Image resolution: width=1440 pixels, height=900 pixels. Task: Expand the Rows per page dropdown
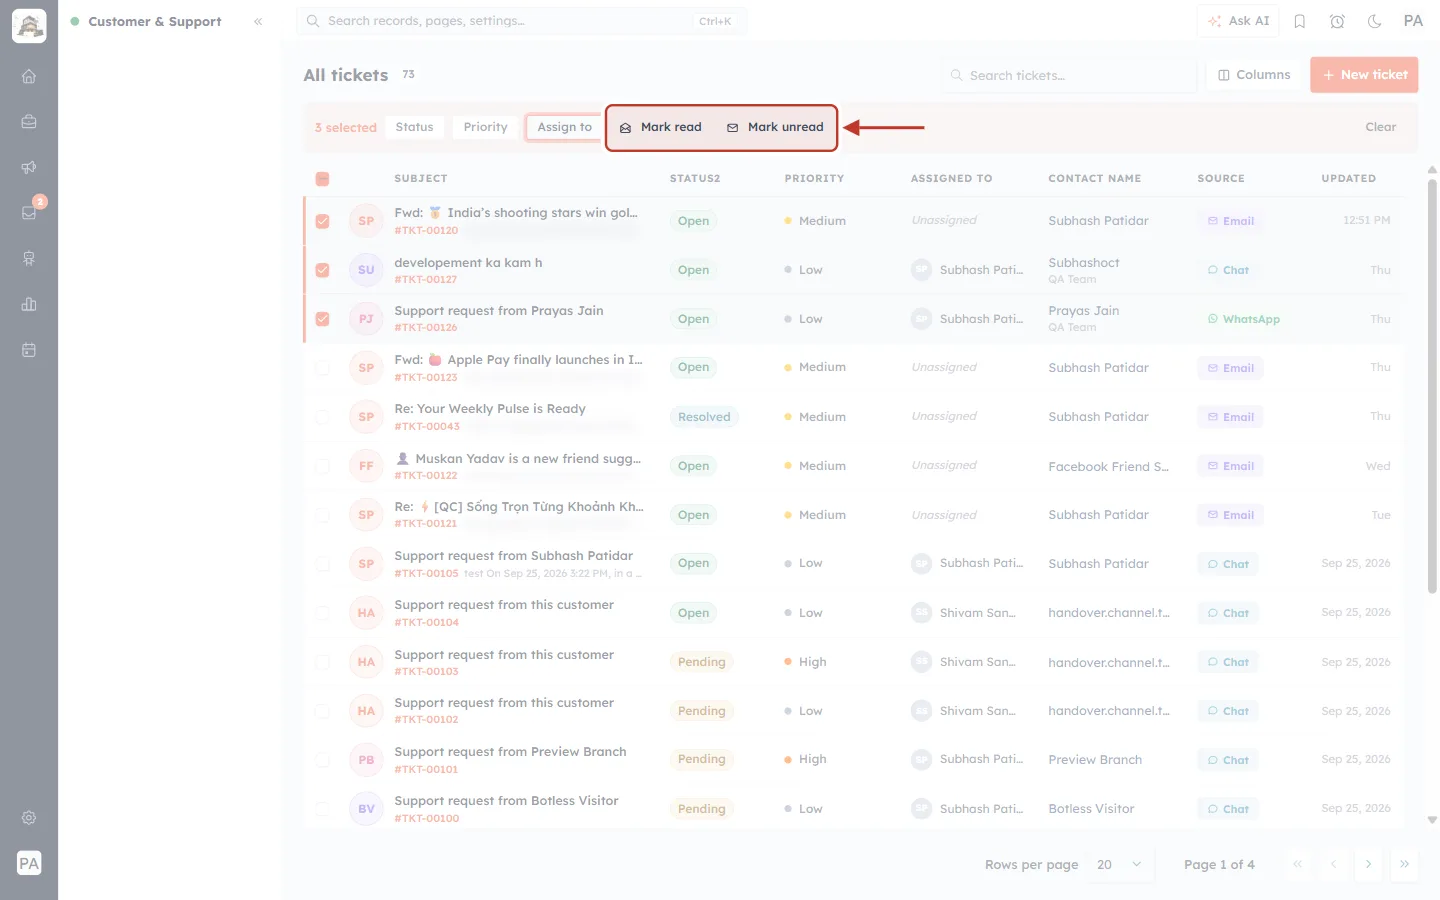tap(1119, 864)
